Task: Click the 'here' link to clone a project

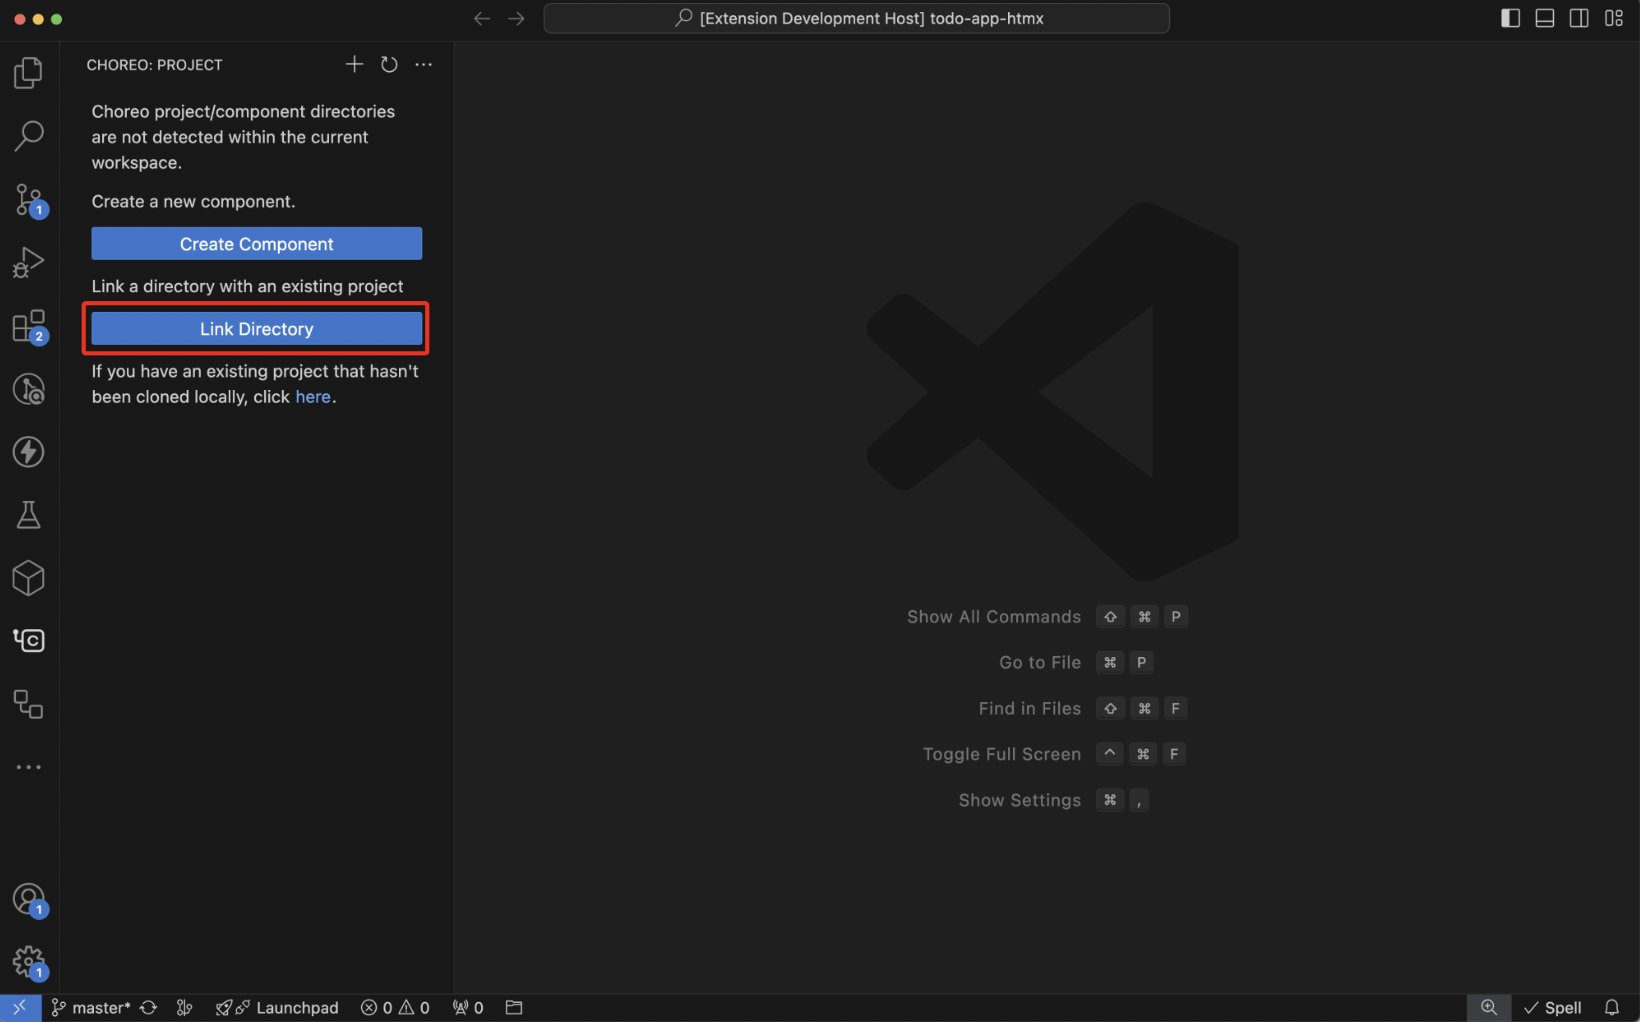Action: [x=313, y=396]
